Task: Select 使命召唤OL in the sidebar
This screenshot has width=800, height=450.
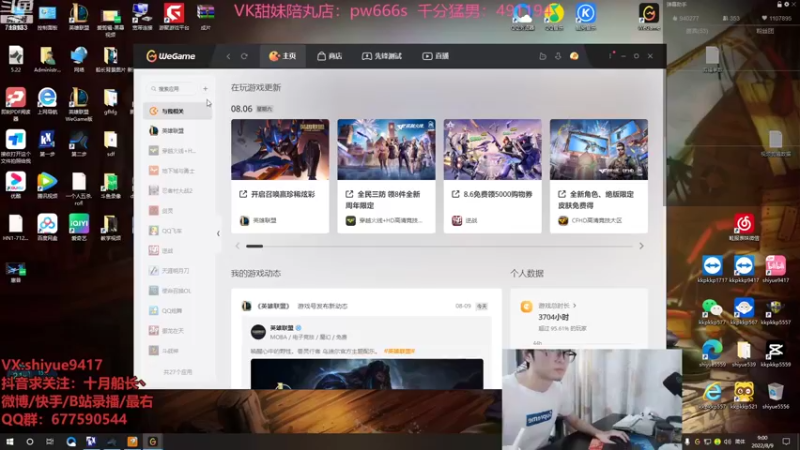Action: point(178,291)
